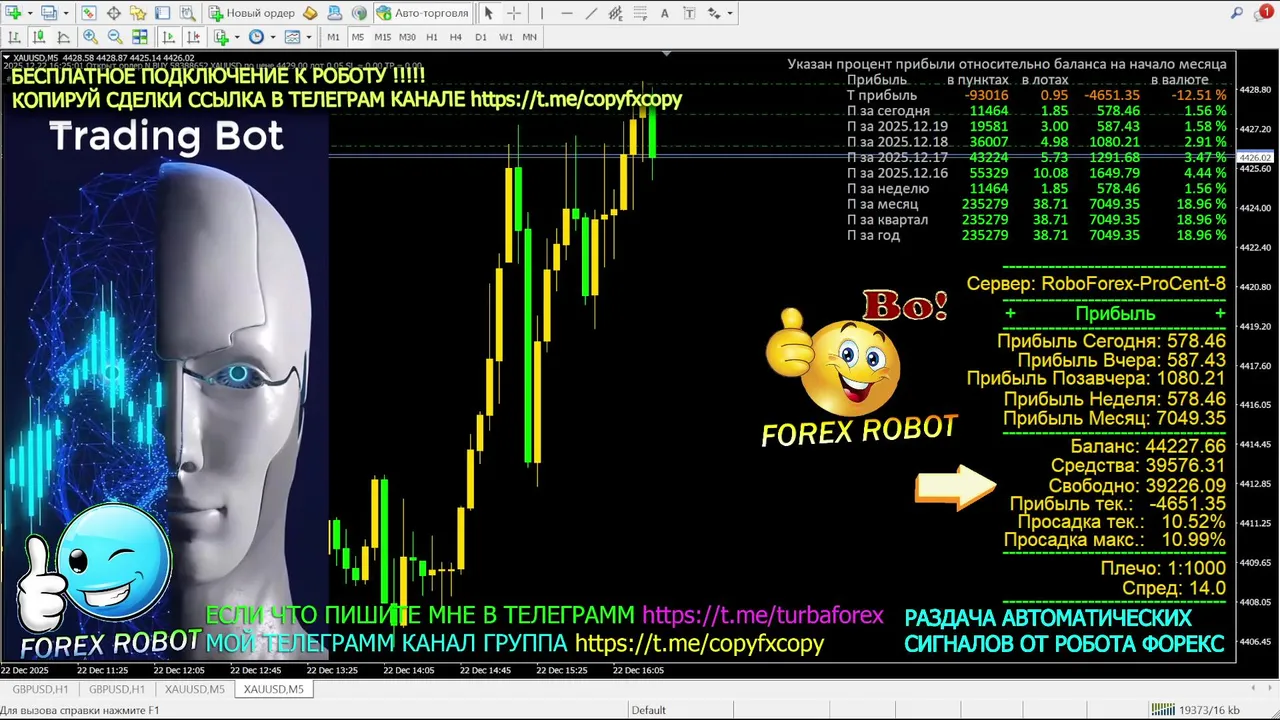Image resolution: width=1280 pixels, height=720 pixels.
Task: Open the Navigator panel star-folder icon
Action: [138, 13]
